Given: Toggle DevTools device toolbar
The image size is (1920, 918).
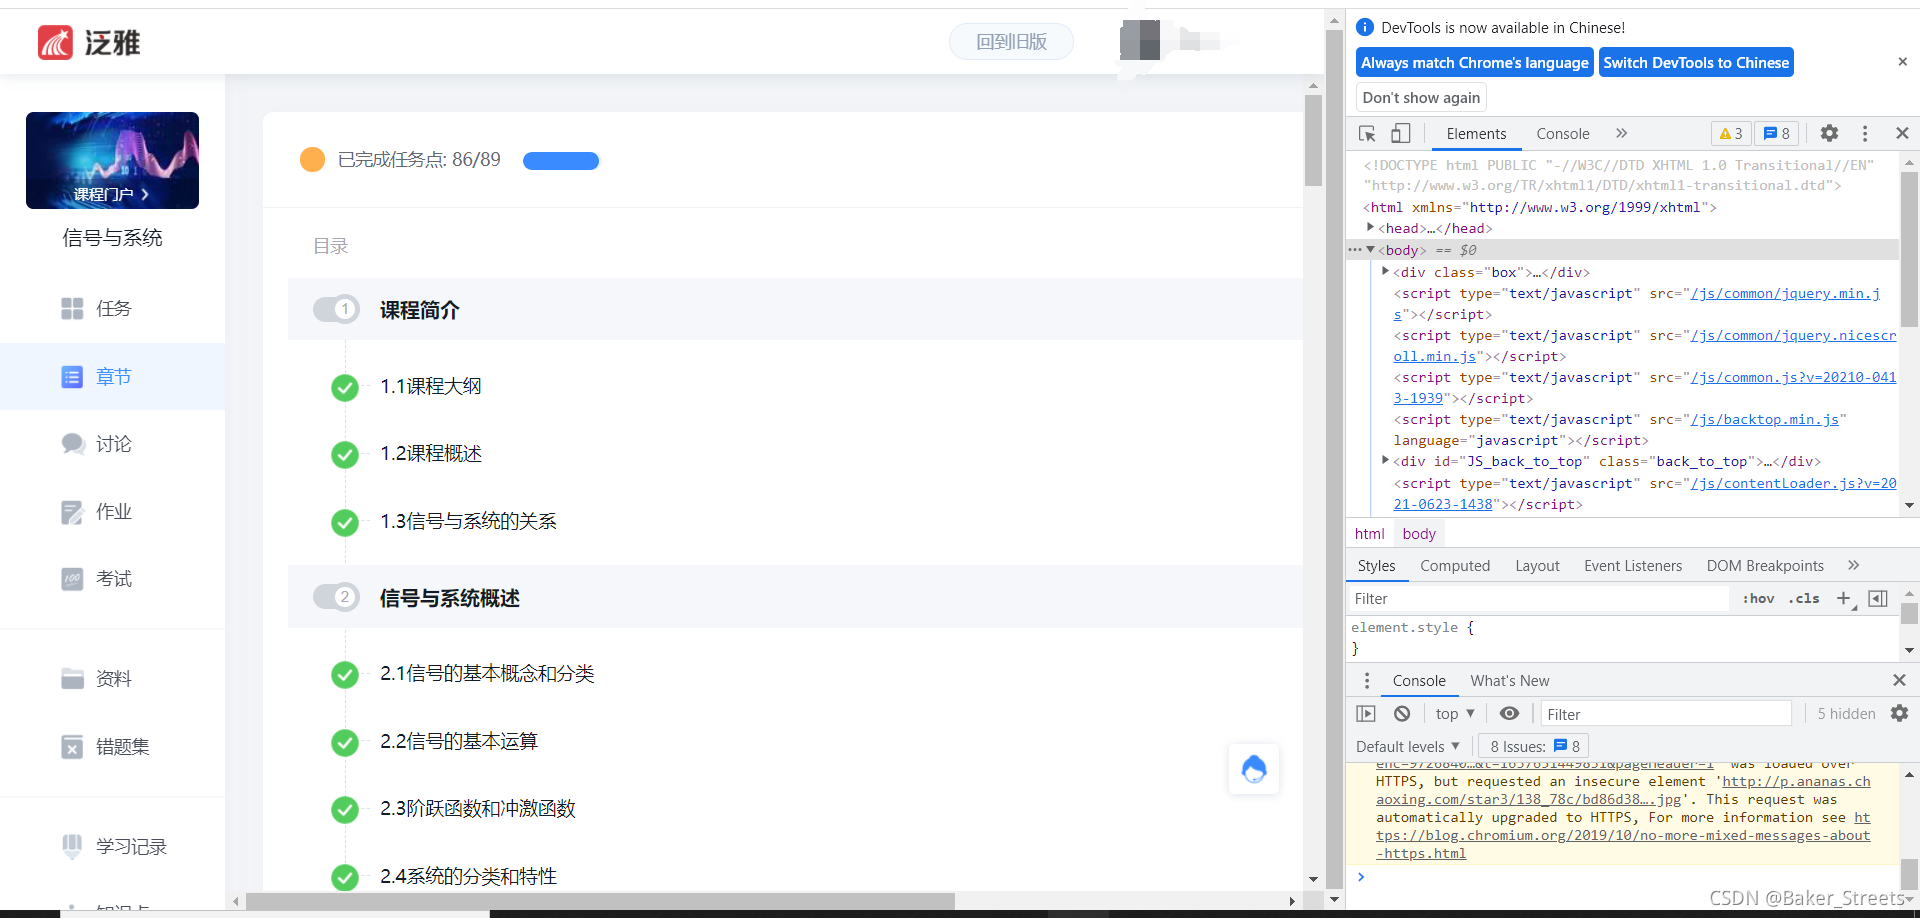Looking at the screenshot, I should tap(1400, 133).
